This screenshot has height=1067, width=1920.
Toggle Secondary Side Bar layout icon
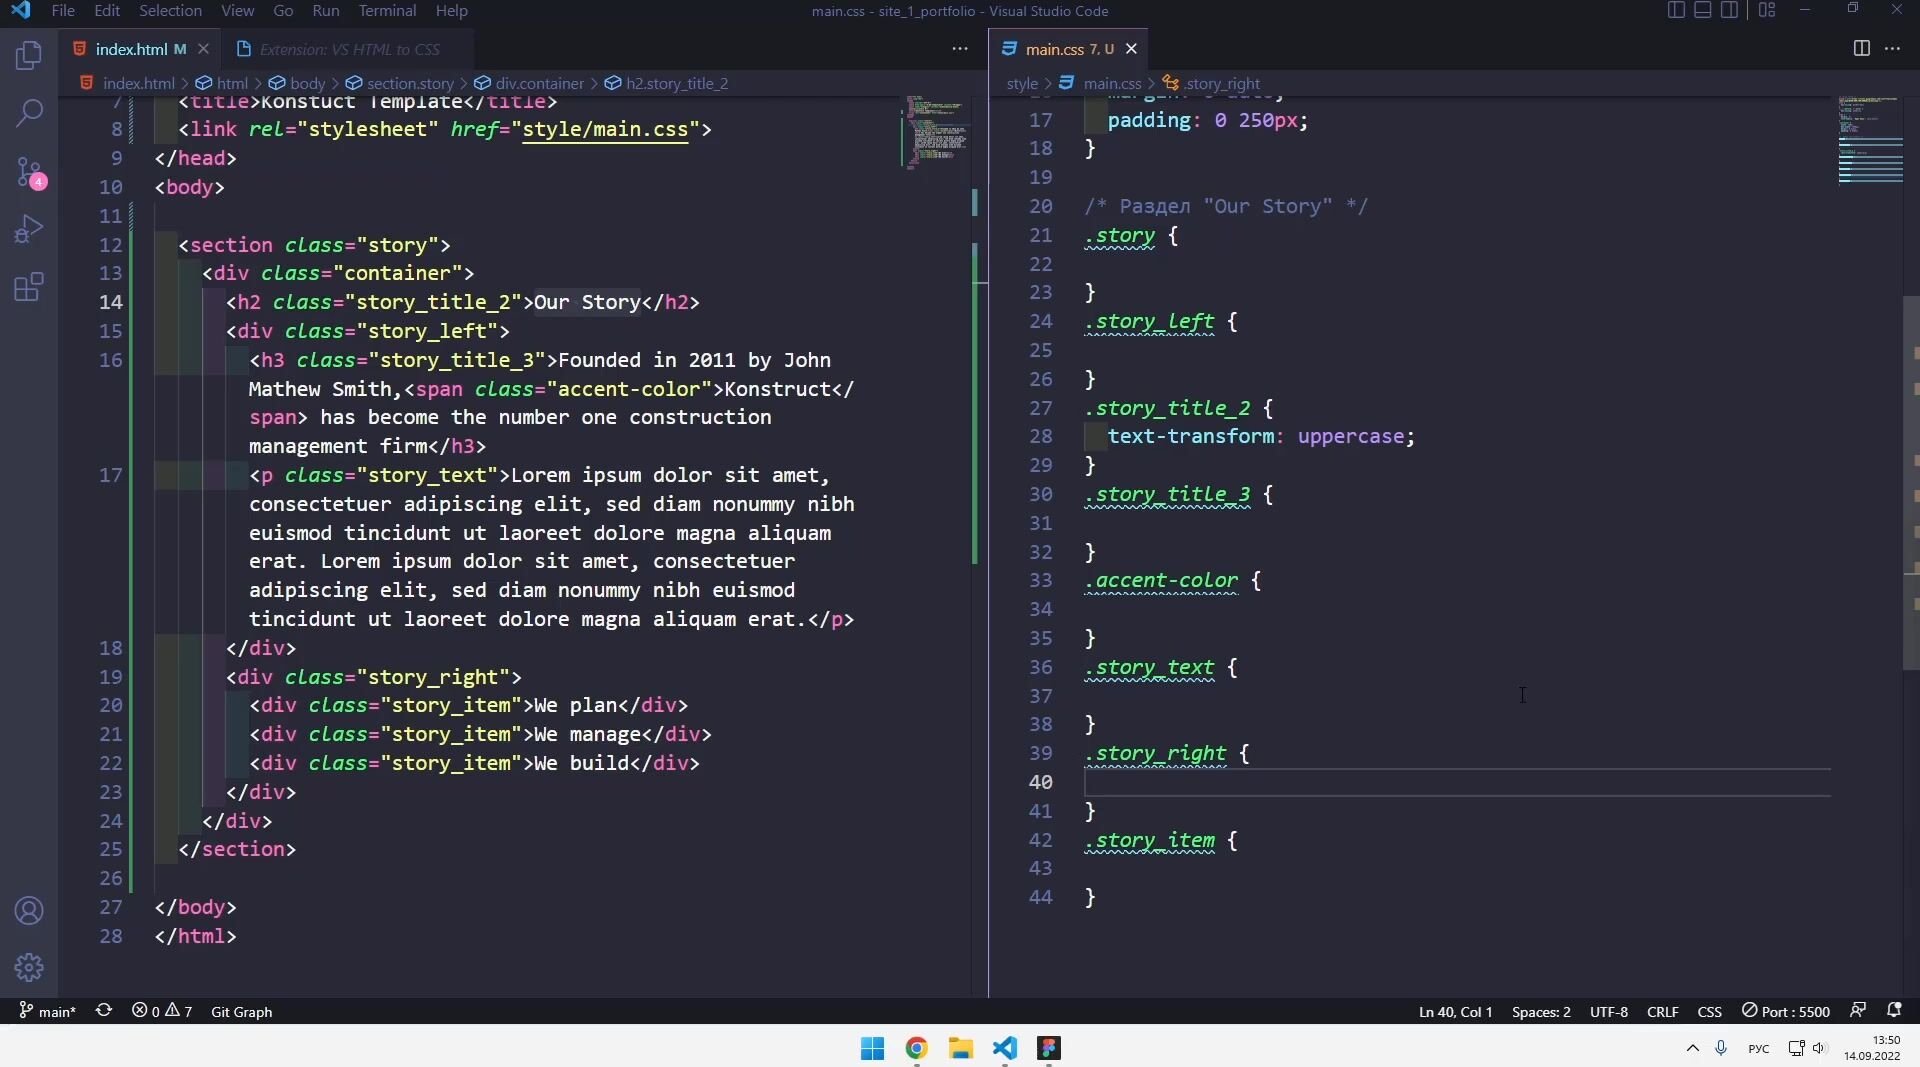point(1729,10)
